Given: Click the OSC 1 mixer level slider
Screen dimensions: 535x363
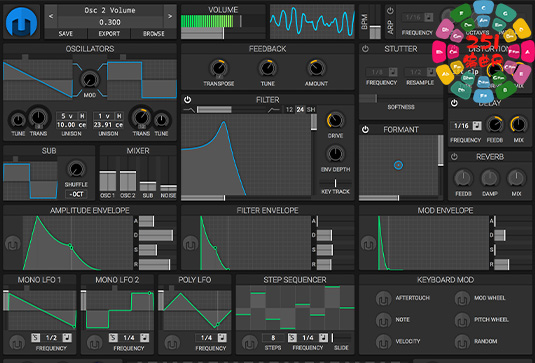Looking at the screenshot, I should pos(107,173).
